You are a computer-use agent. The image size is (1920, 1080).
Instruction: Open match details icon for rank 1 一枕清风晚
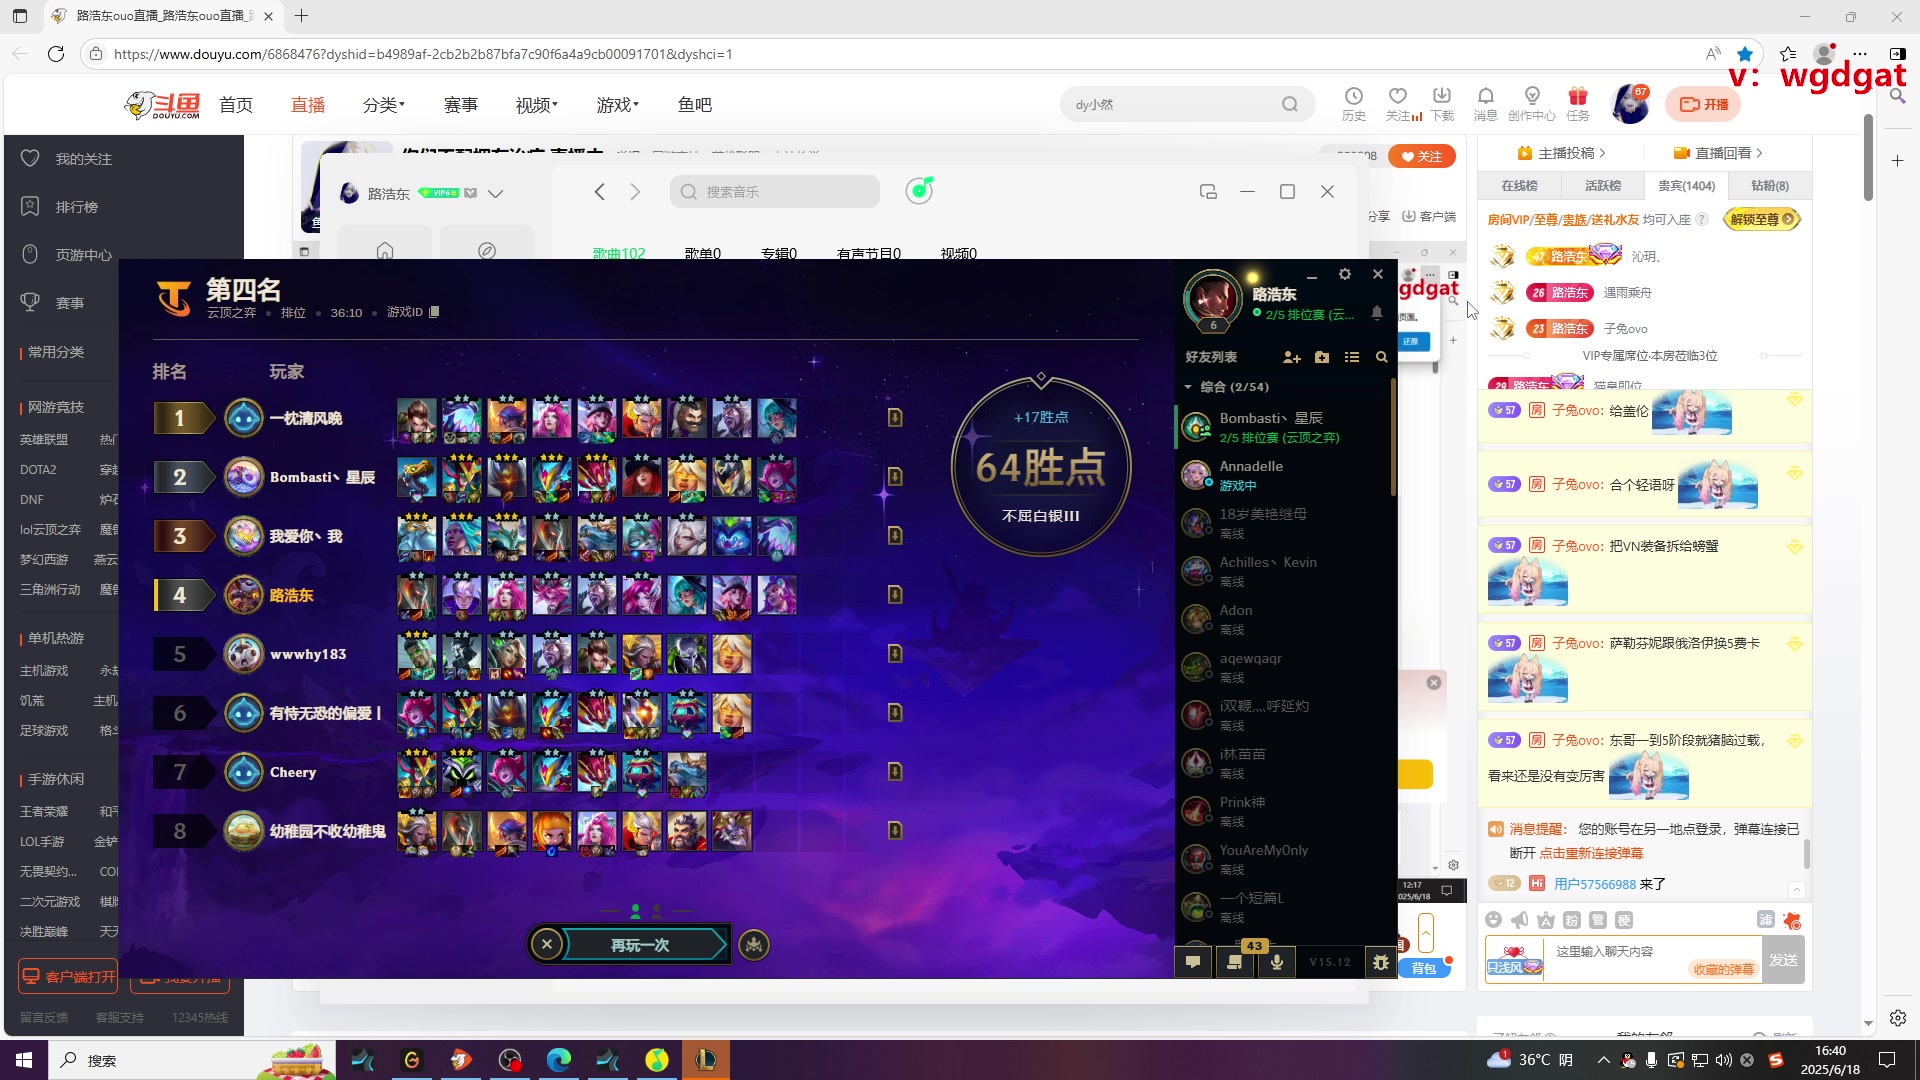point(895,418)
